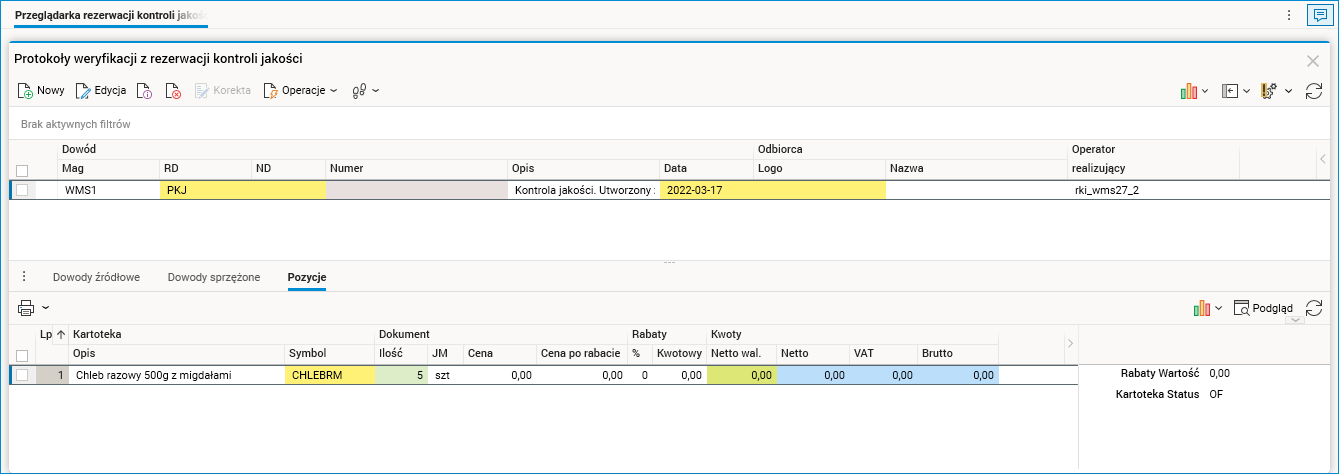Click the Brak aktywnych filtrów filter bar
The image size is (1339, 474).
tap(76, 125)
